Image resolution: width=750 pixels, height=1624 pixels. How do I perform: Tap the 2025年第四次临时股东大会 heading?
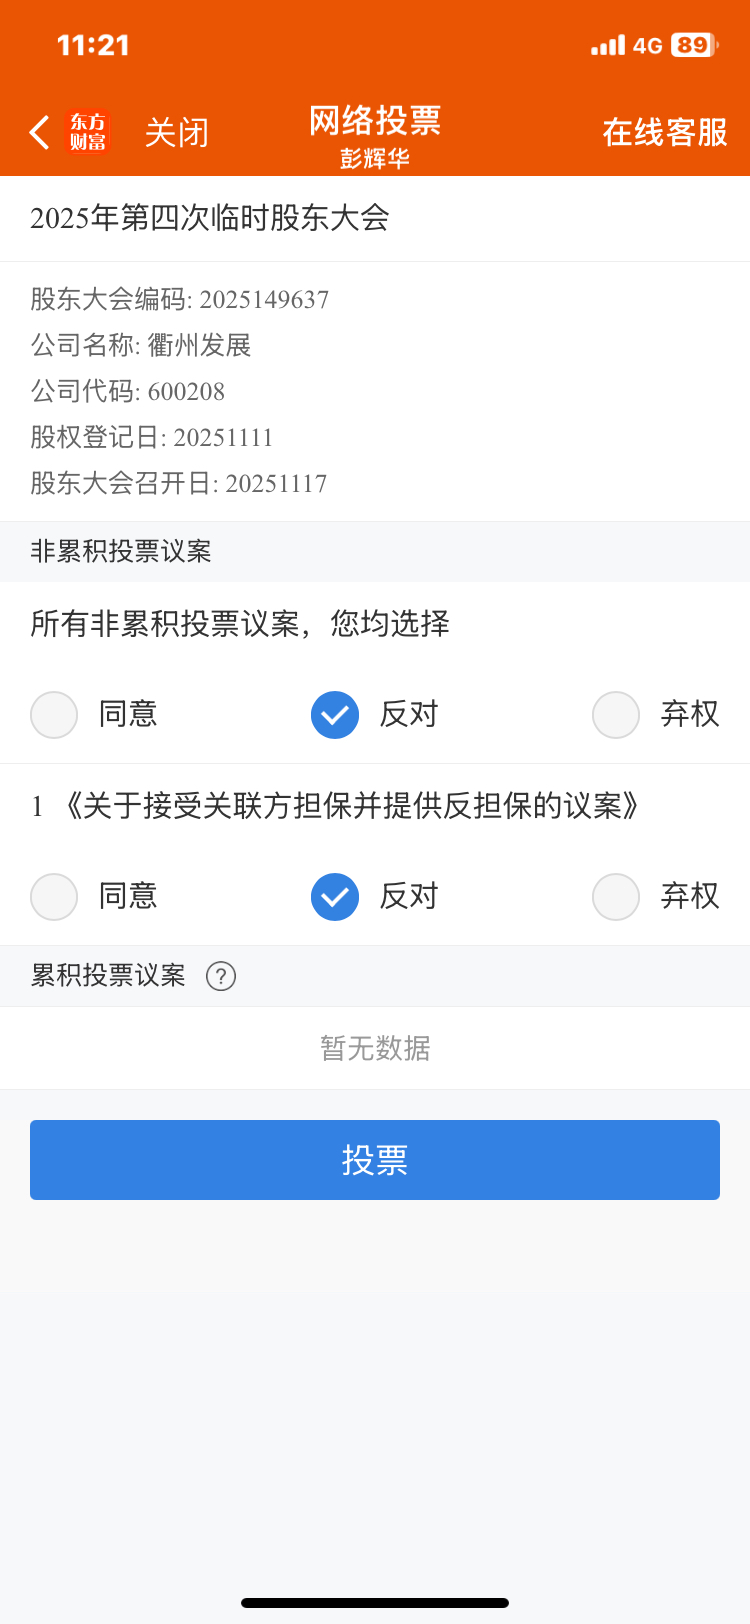[x=210, y=218]
